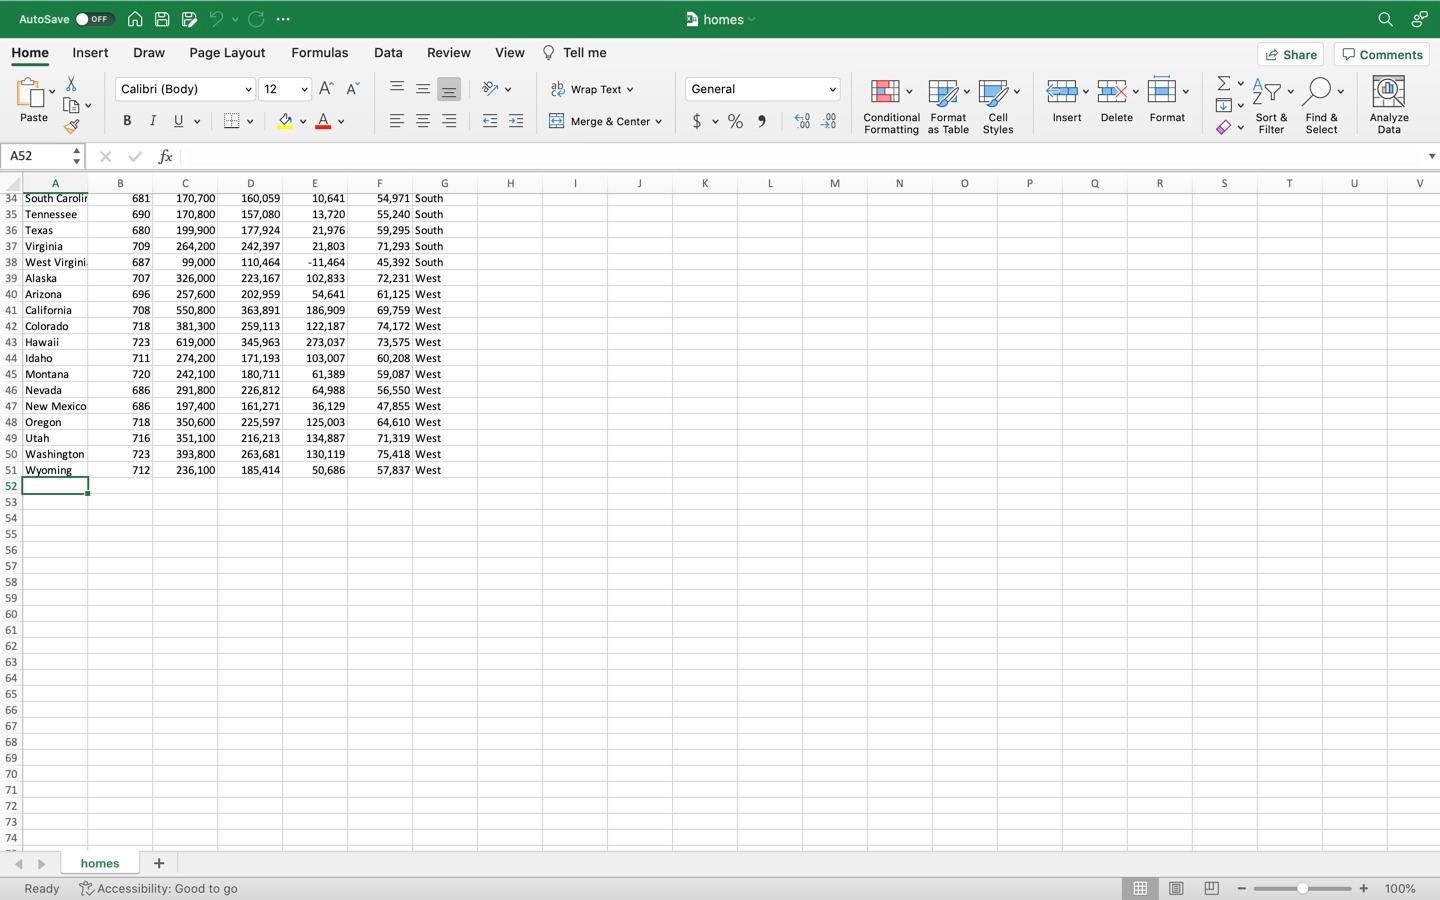The width and height of the screenshot is (1440, 900).
Task: Increase the decimal places
Action: click(802, 121)
